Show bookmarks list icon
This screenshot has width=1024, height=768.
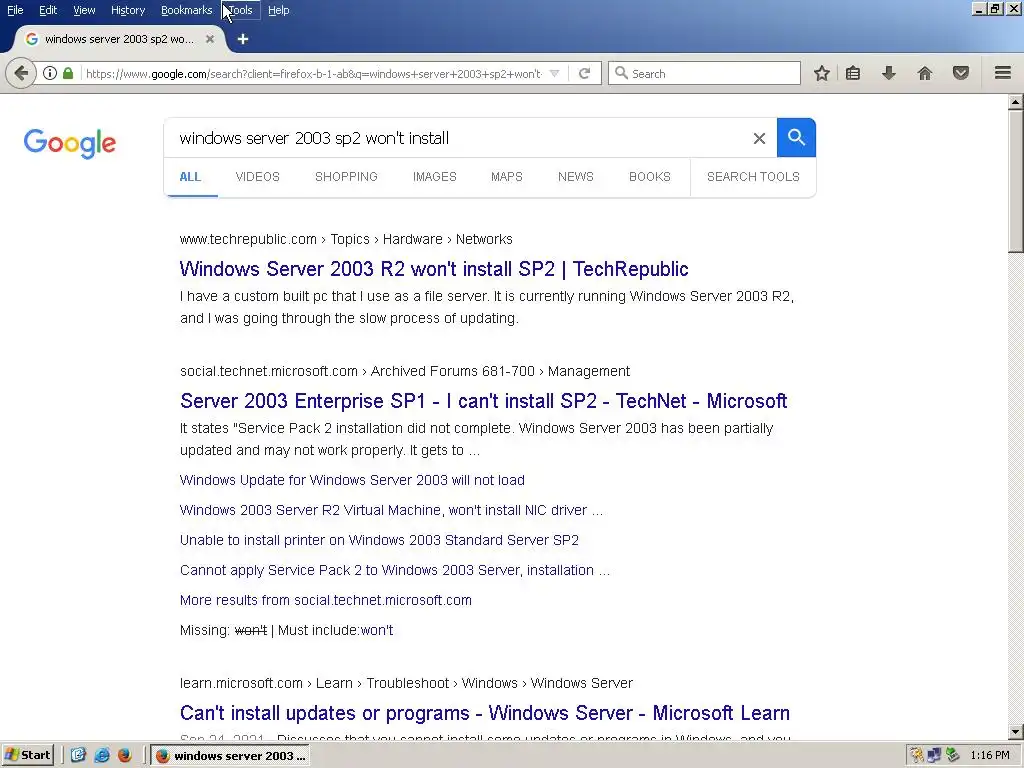(x=853, y=73)
